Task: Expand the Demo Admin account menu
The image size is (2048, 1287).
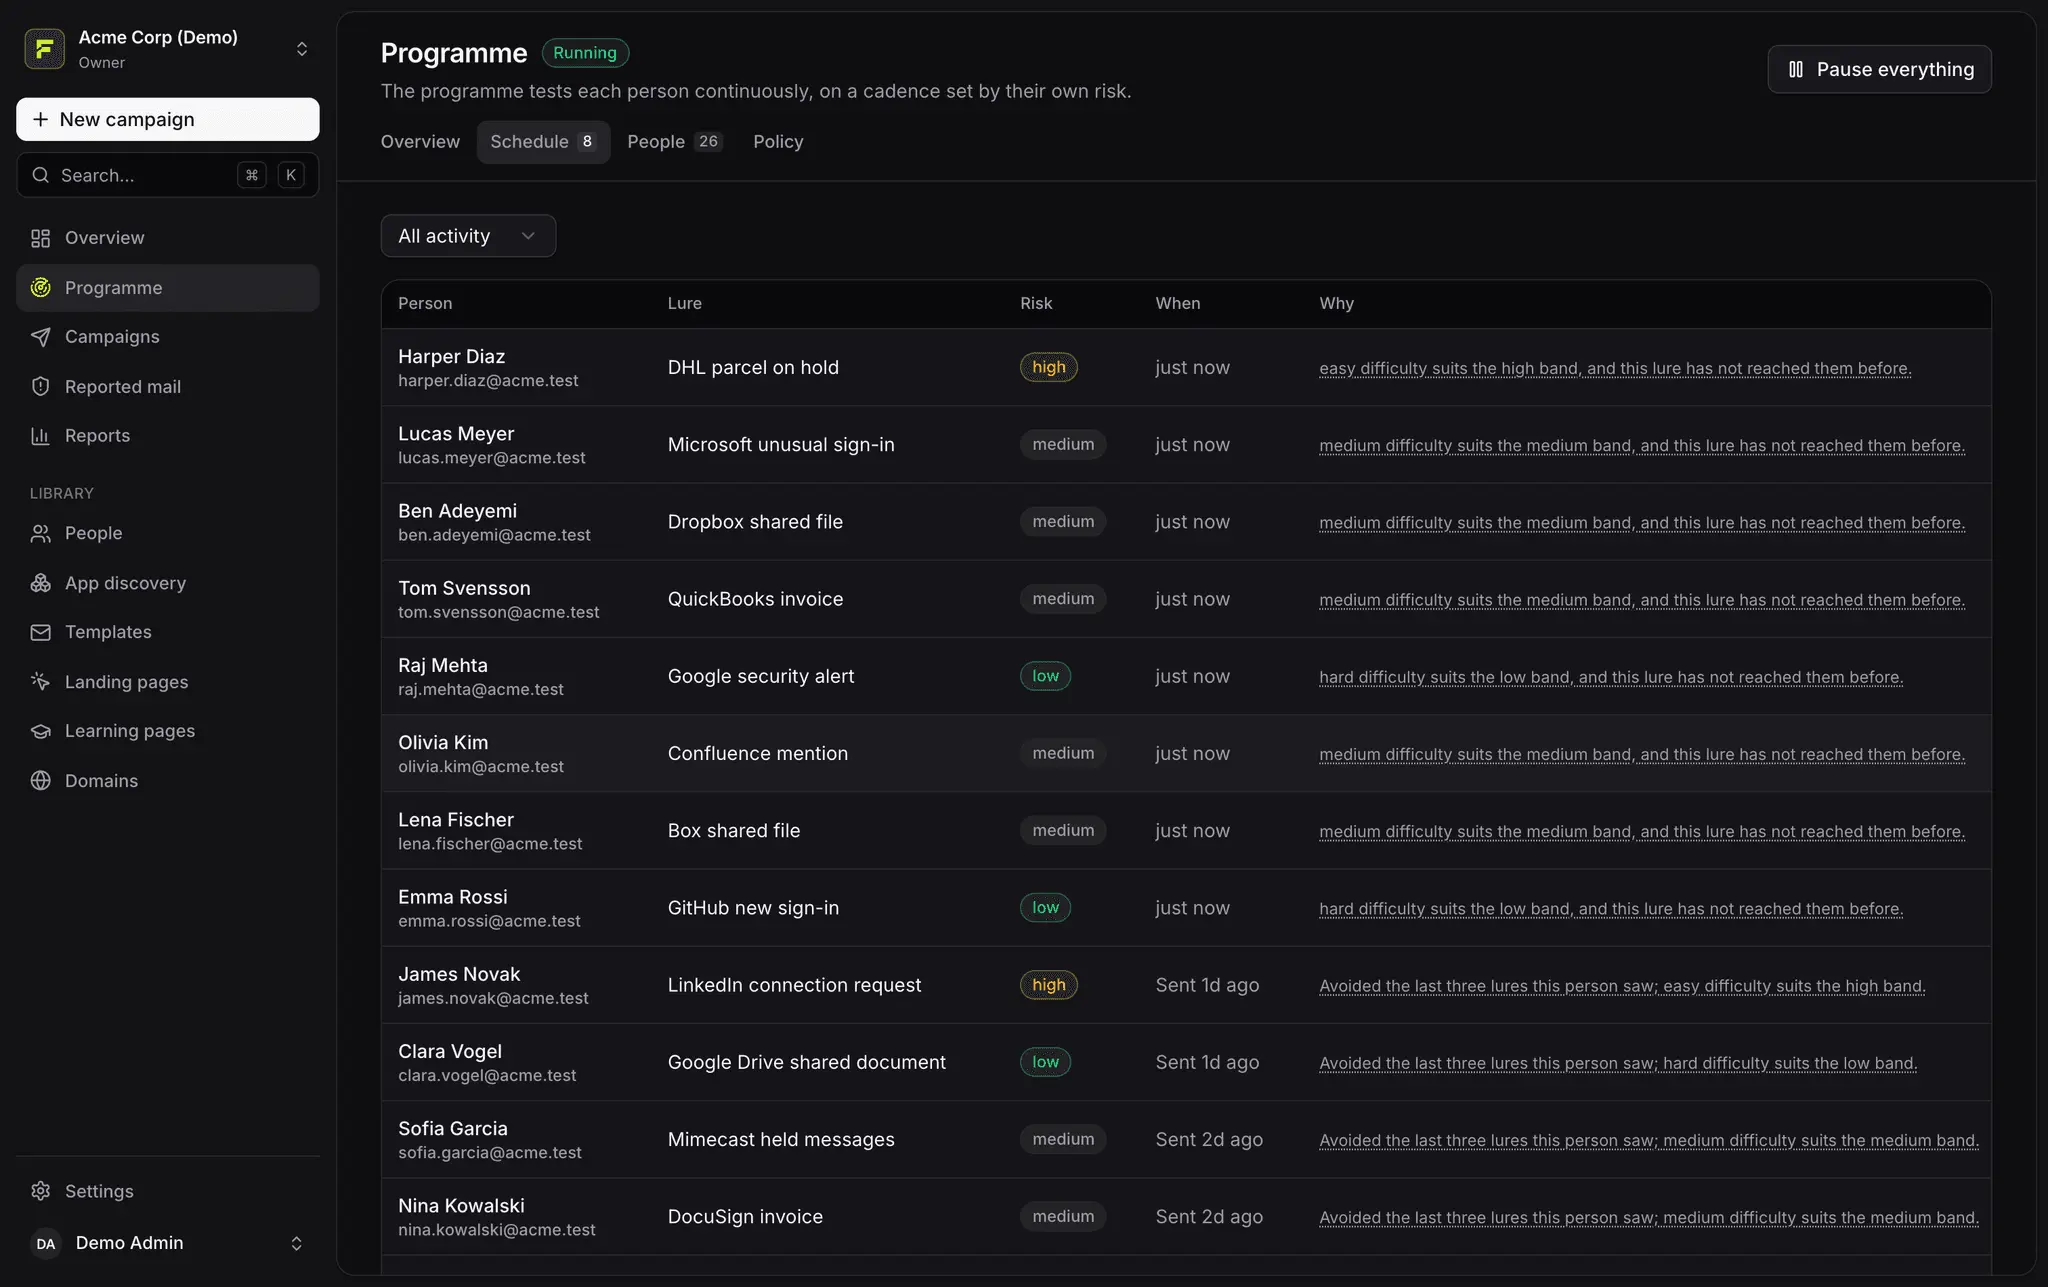Action: coord(296,1243)
